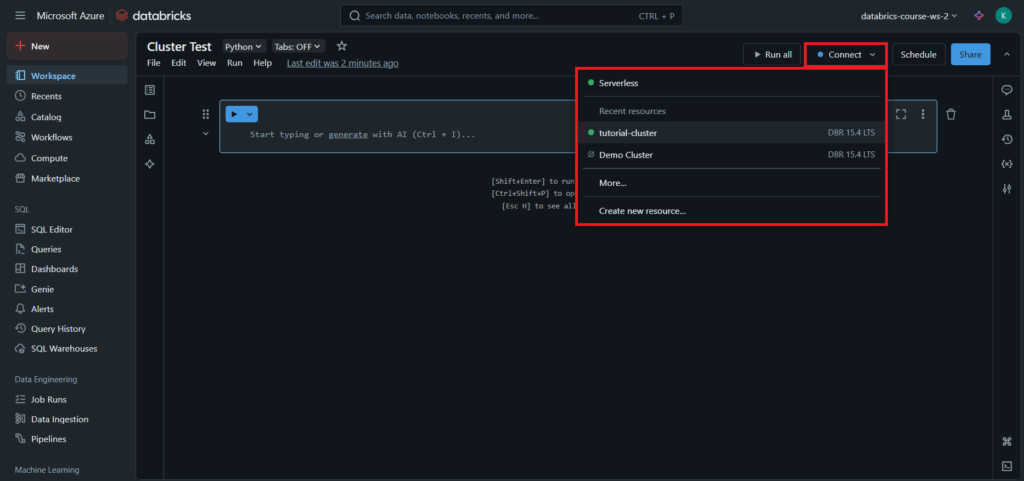Open Genie in the sidebar

coord(67,289)
